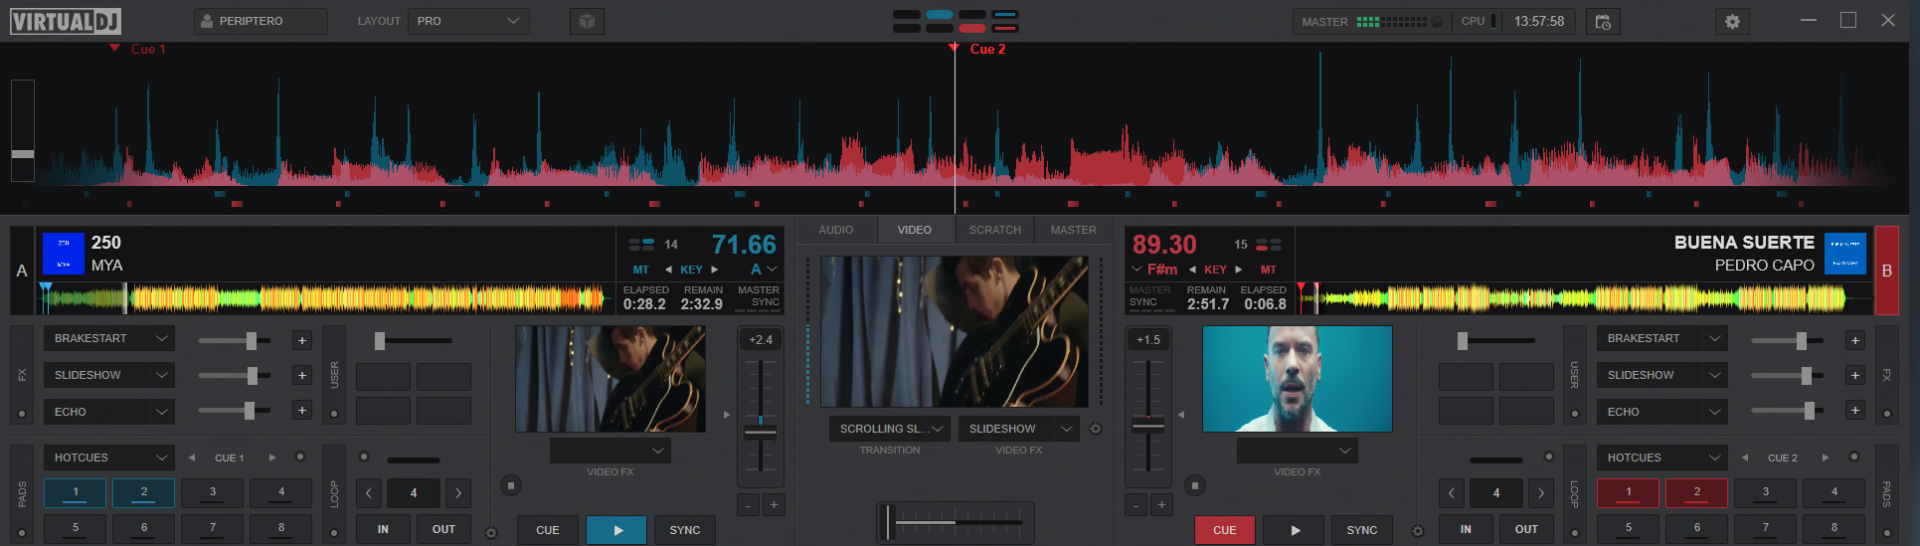
Task: Click deck B SYNC button
Action: [1362, 530]
